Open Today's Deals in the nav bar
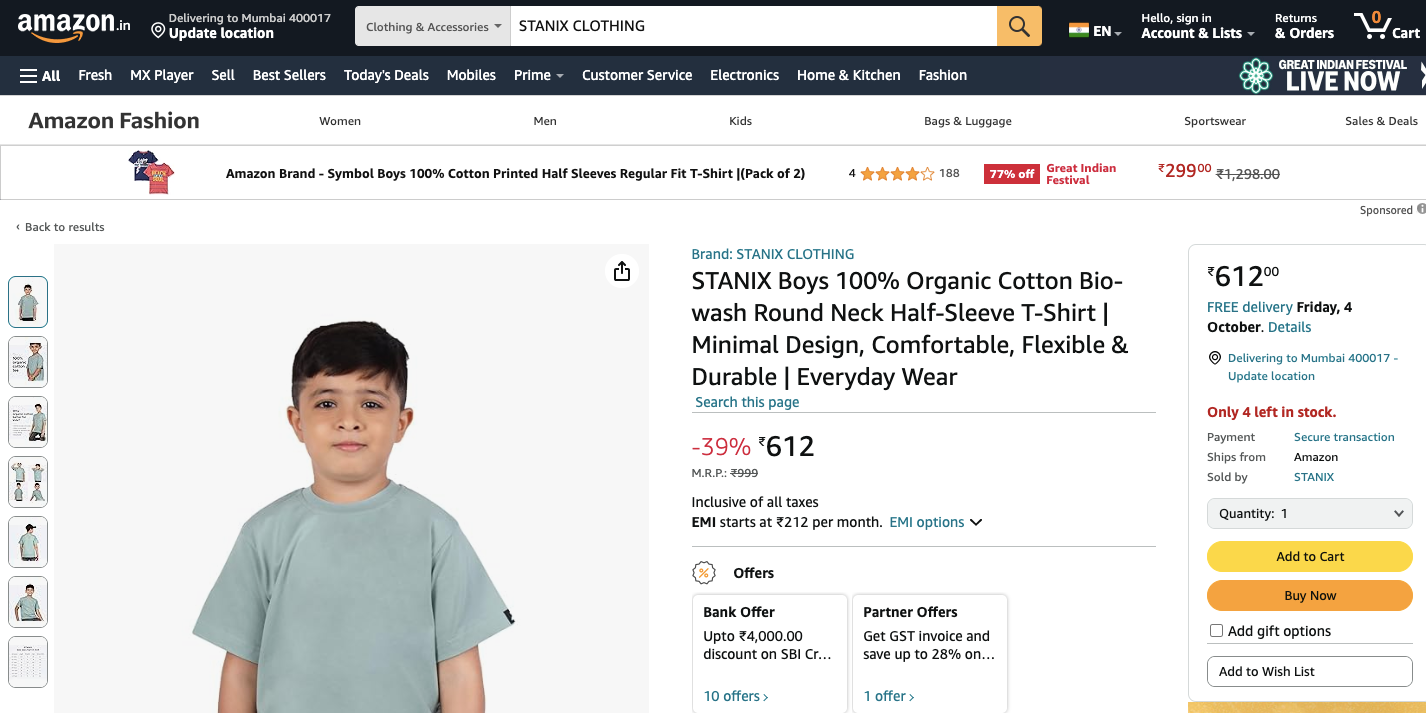The image size is (1426, 713). point(386,75)
